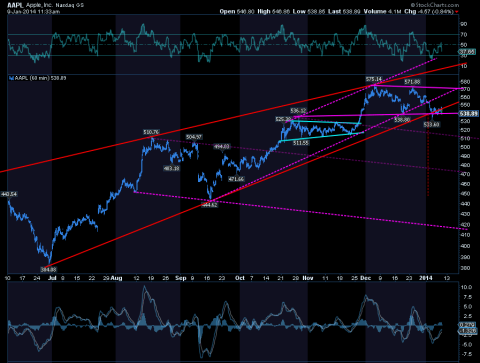Click the Chg change label in the header
The image size is (480, 363).
pos(410,11)
